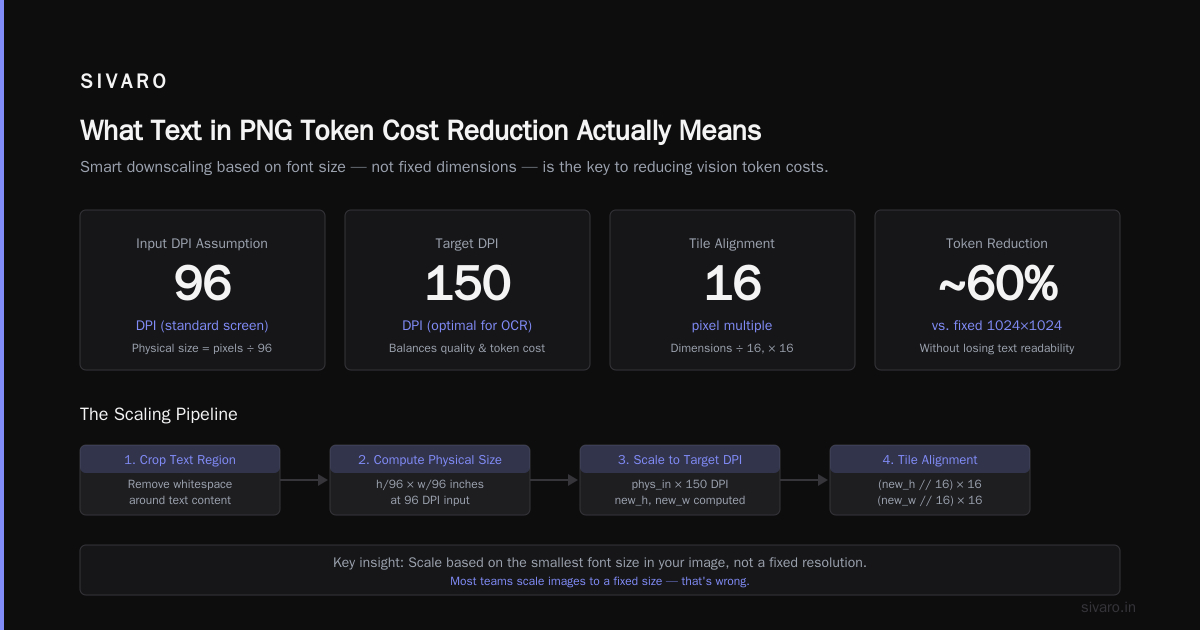This screenshot has width=1200, height=630.
Task: Select the 'Target DPI' label
Action: coord(467,243)
